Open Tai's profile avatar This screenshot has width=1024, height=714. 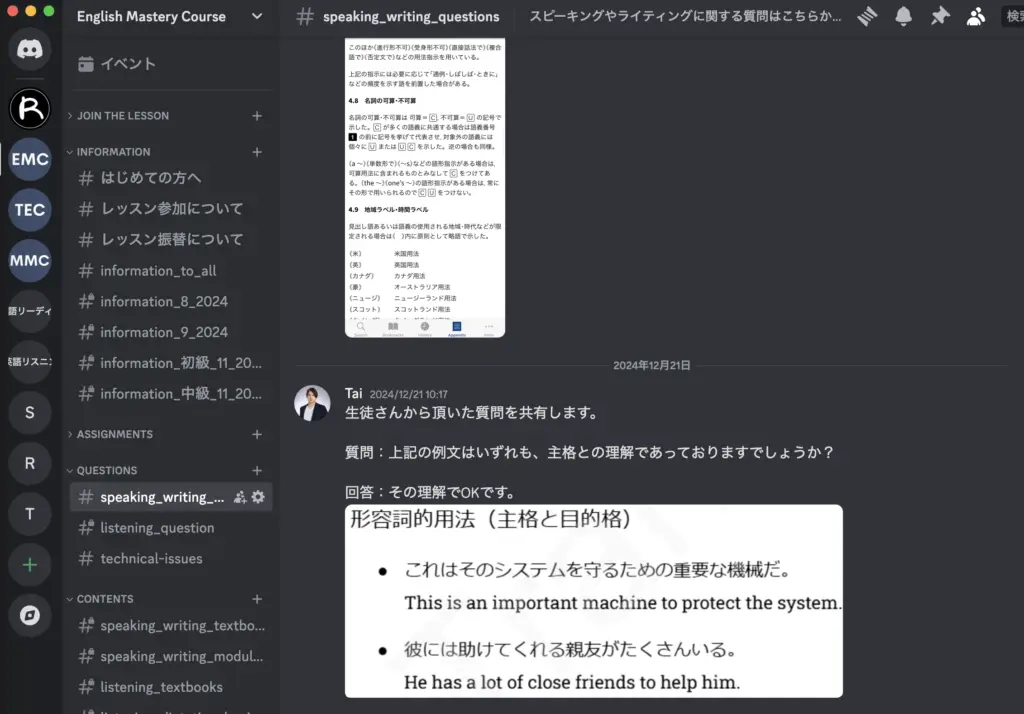[312, 403]
